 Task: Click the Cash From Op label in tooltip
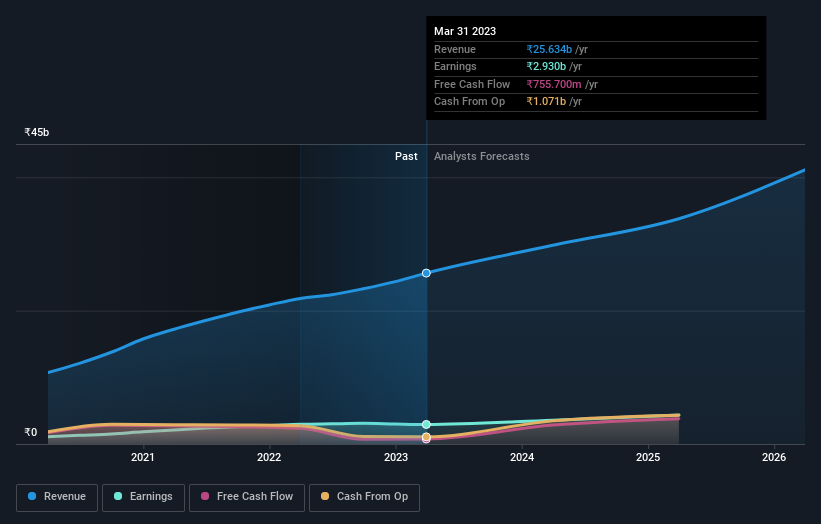470,102
